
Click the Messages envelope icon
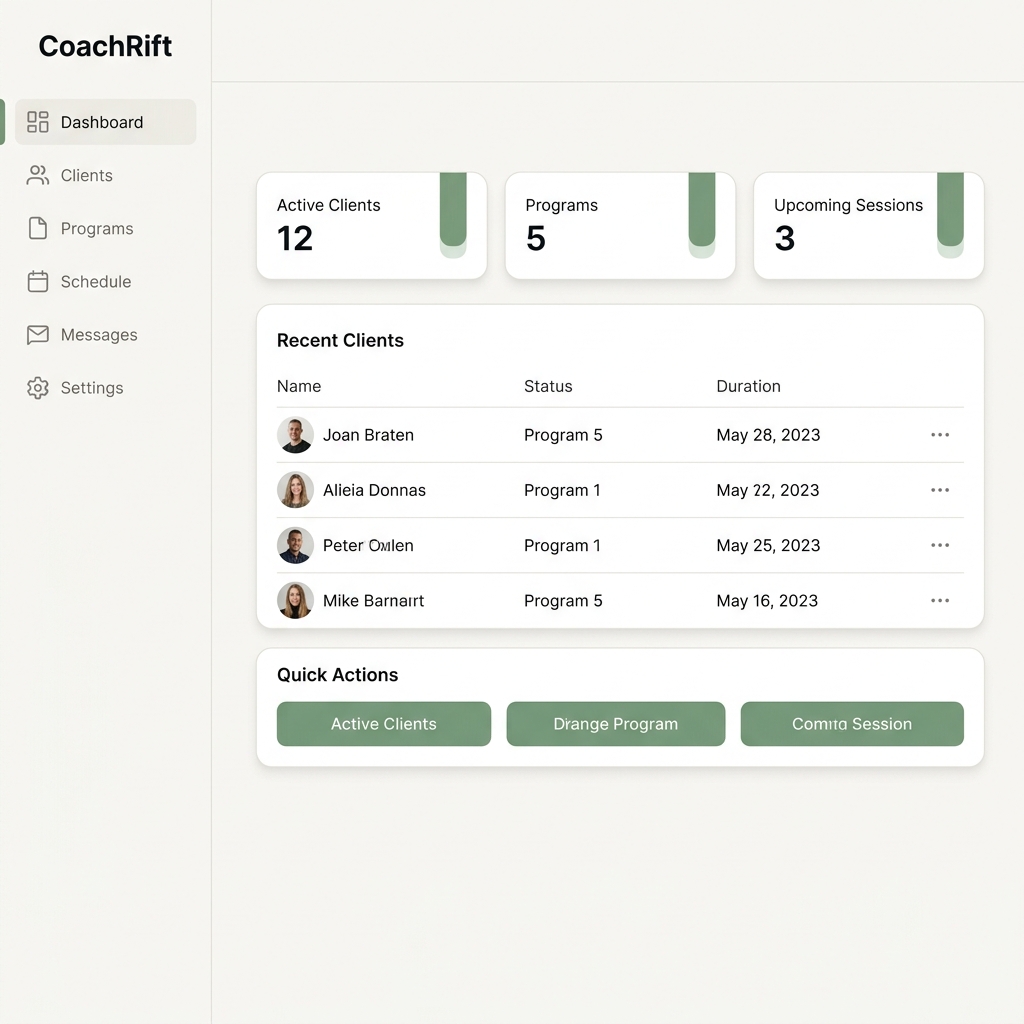(38, 334)
